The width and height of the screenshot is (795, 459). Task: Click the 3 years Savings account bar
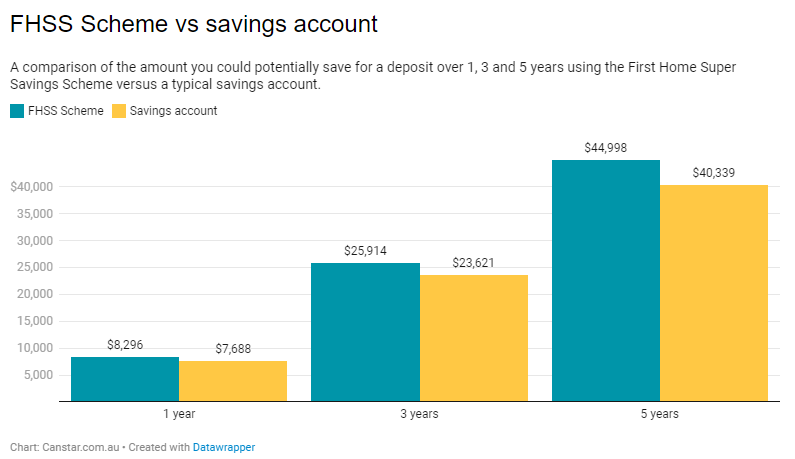click(x=473, y=338)
